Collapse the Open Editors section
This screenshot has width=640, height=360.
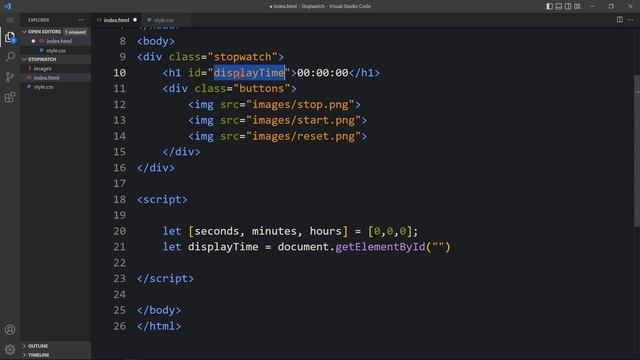pyautogui.click(x=44, y=32)
